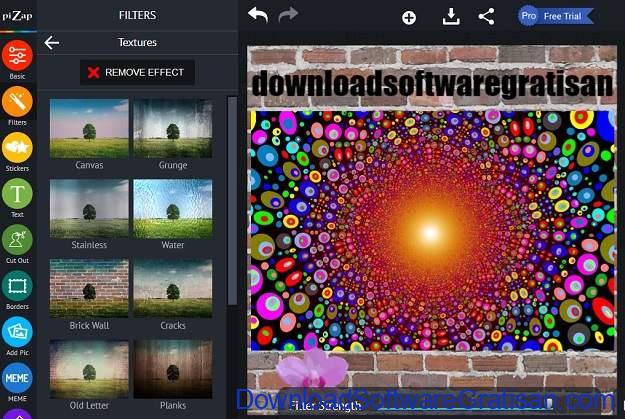Open the Borders tool
The width and height of the screenshot is (625, 419).
[17, 287]
